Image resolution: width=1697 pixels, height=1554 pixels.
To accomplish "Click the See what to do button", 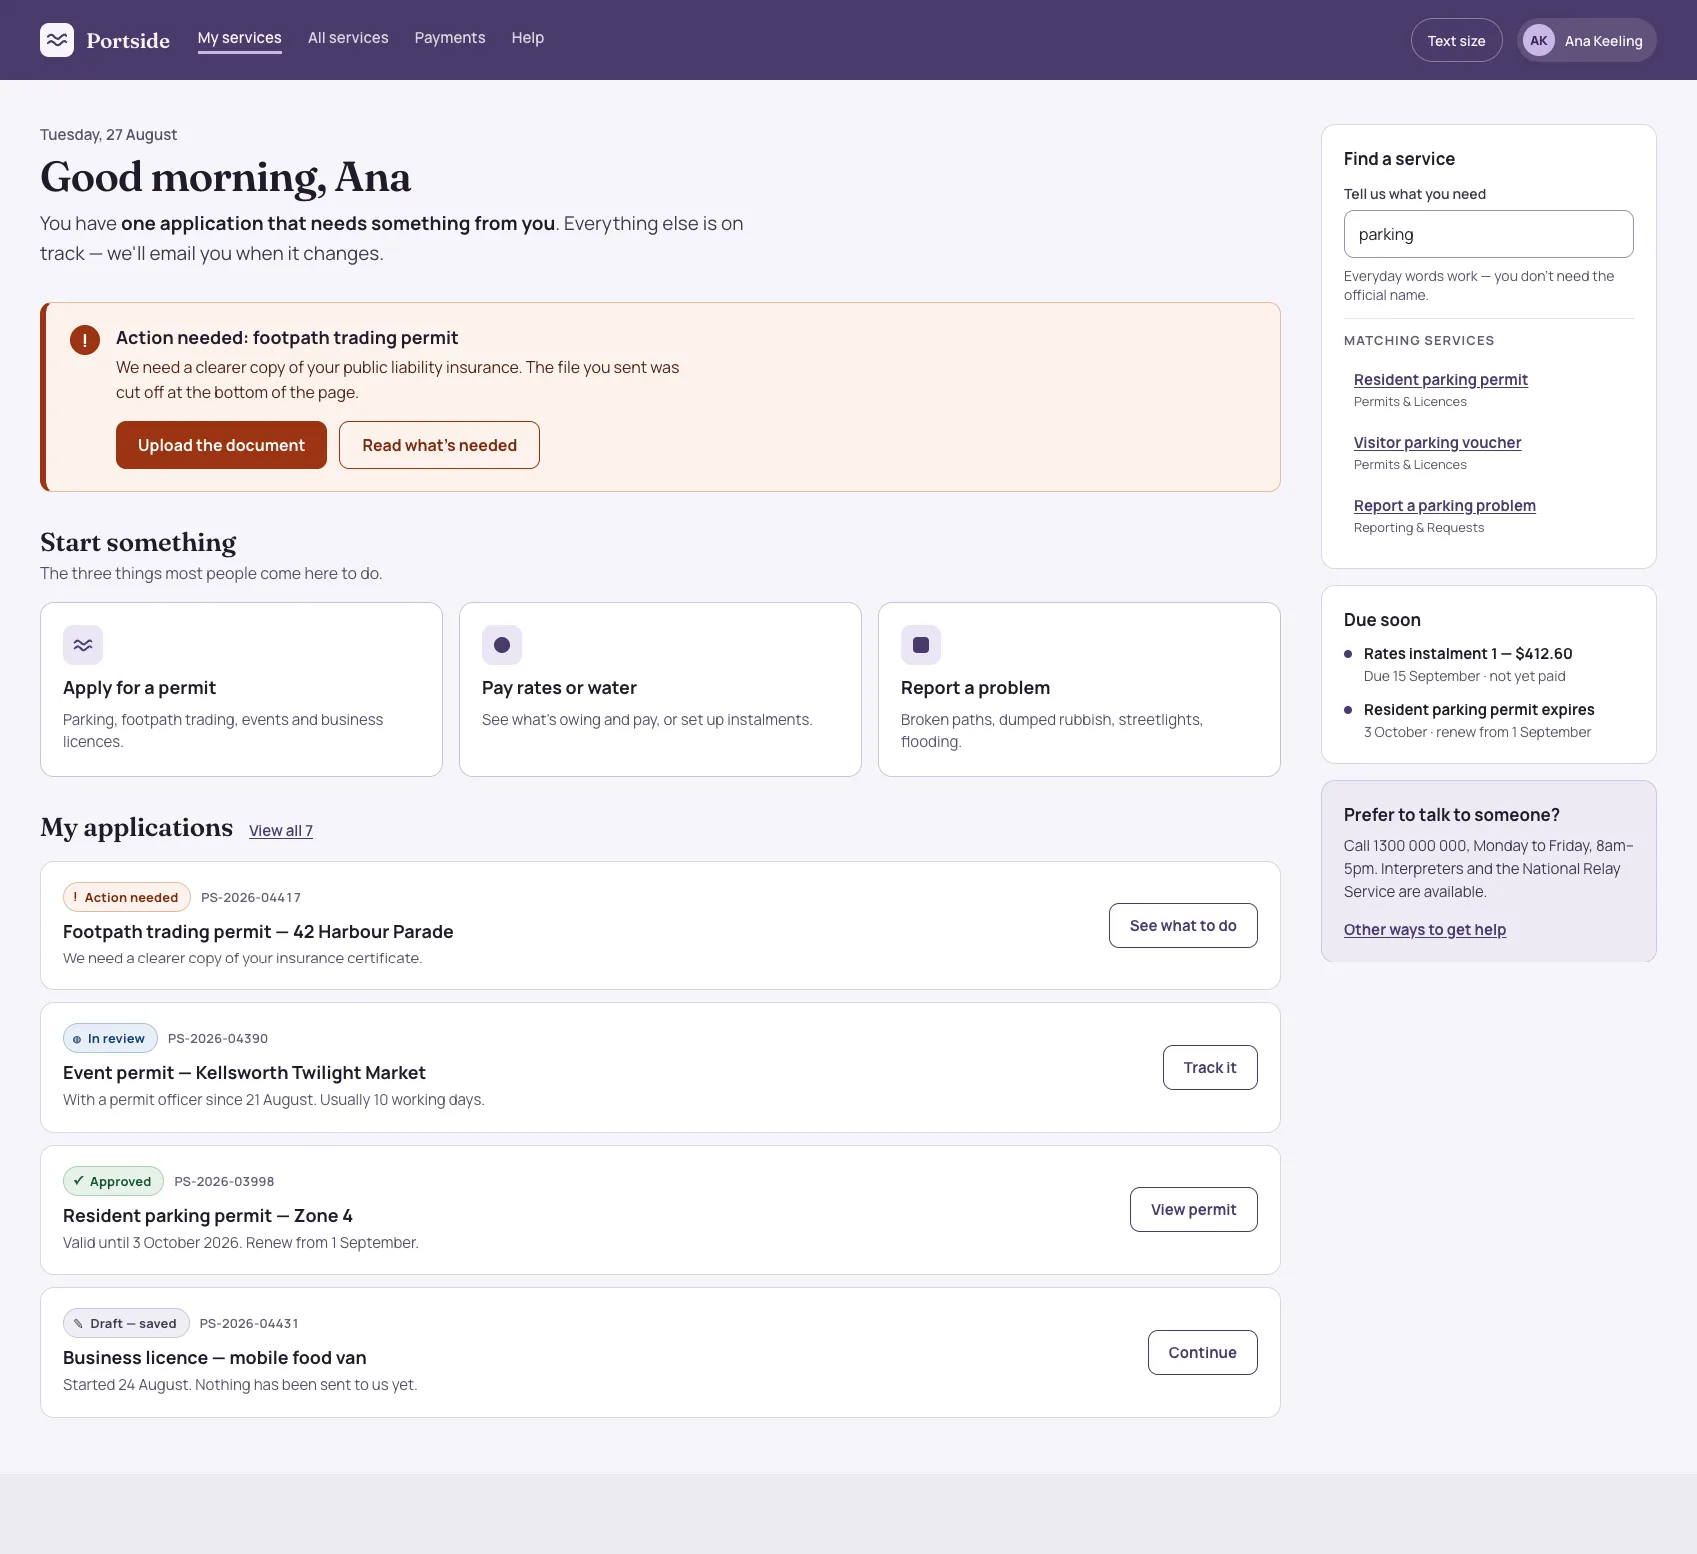I will (x=1183, y=926).
